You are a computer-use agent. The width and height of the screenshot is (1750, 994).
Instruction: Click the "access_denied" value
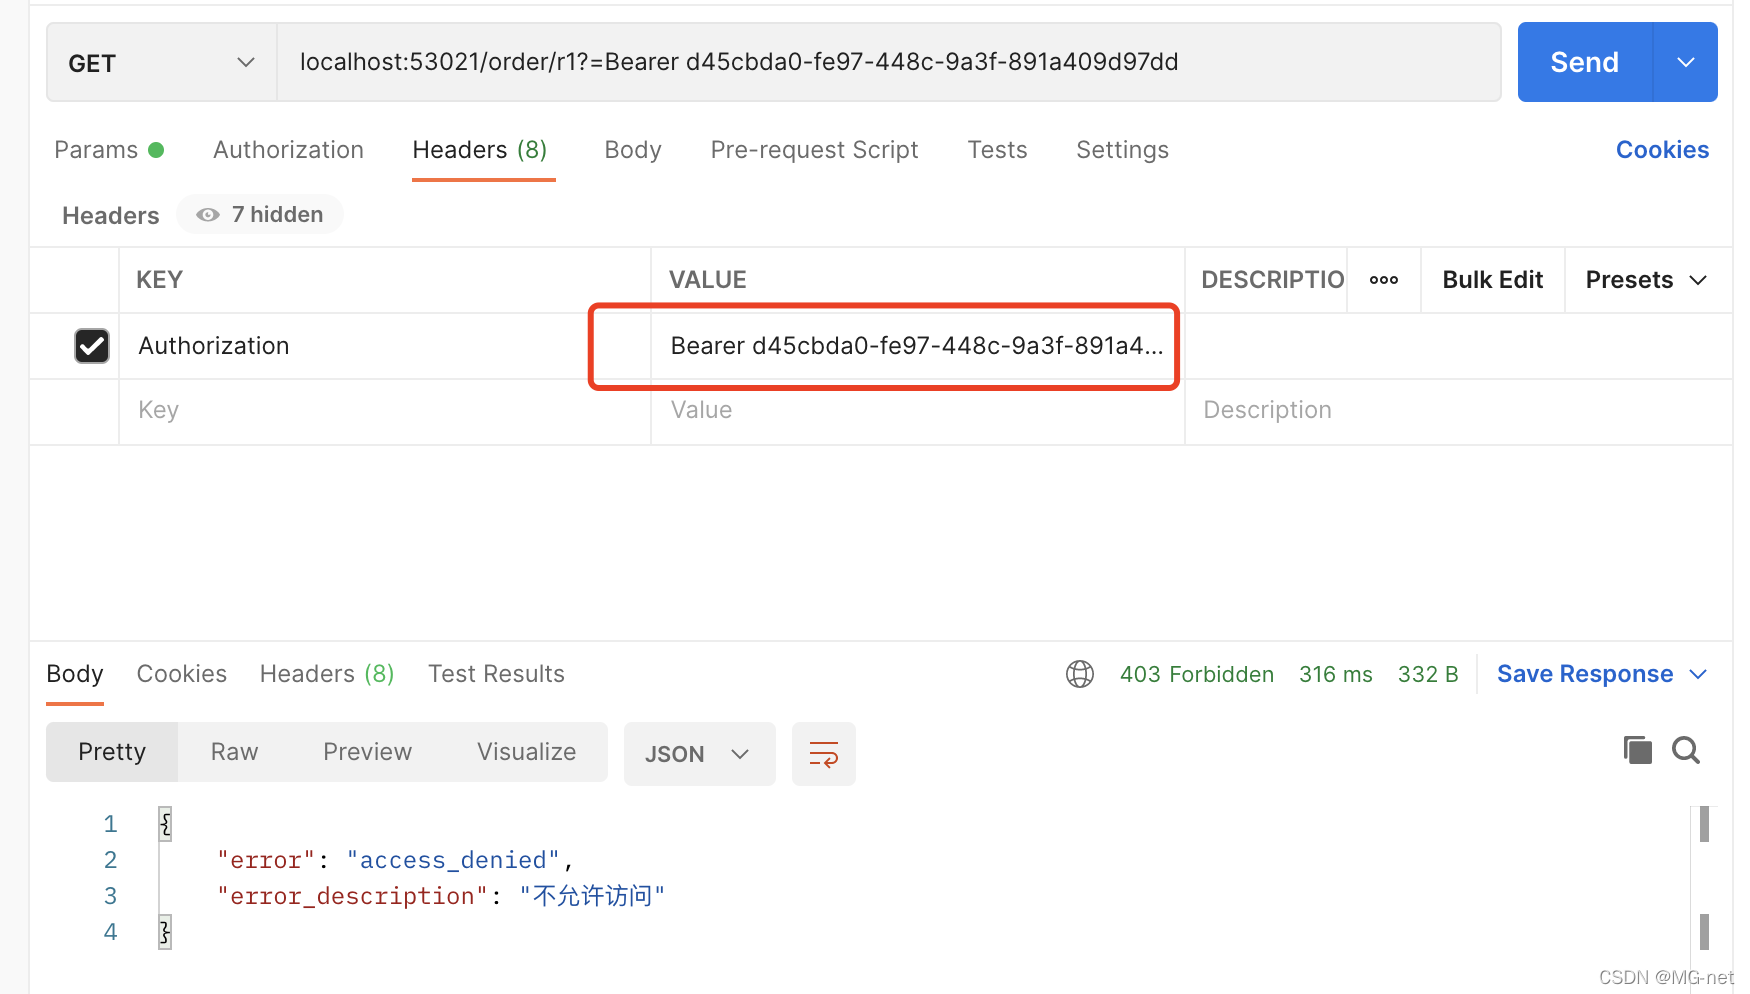tap(453, 860)
